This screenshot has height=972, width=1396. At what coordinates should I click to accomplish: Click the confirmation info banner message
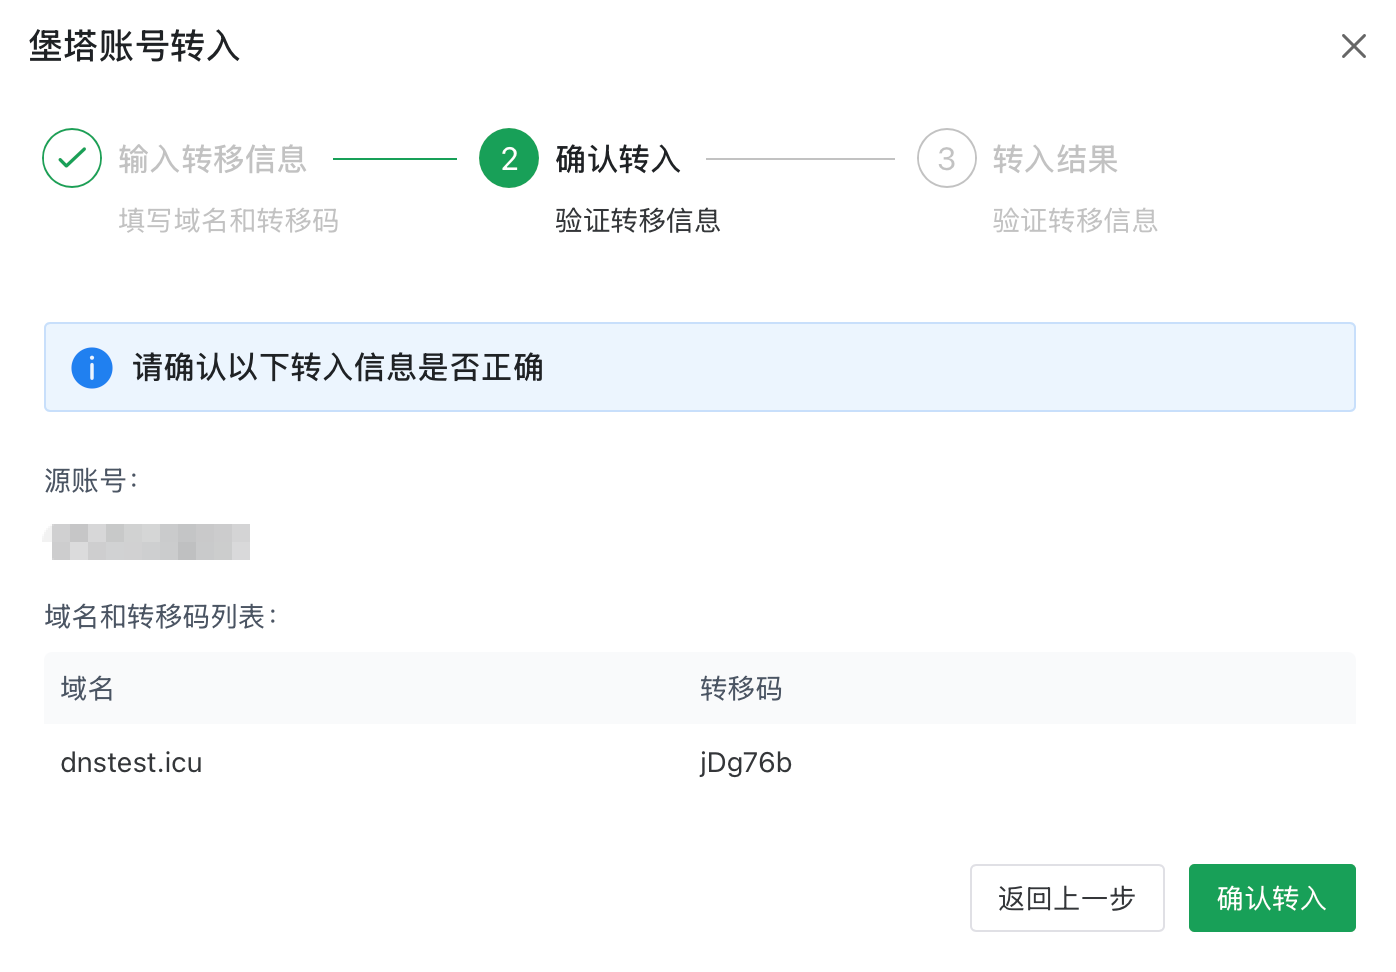tap(338, 367)
